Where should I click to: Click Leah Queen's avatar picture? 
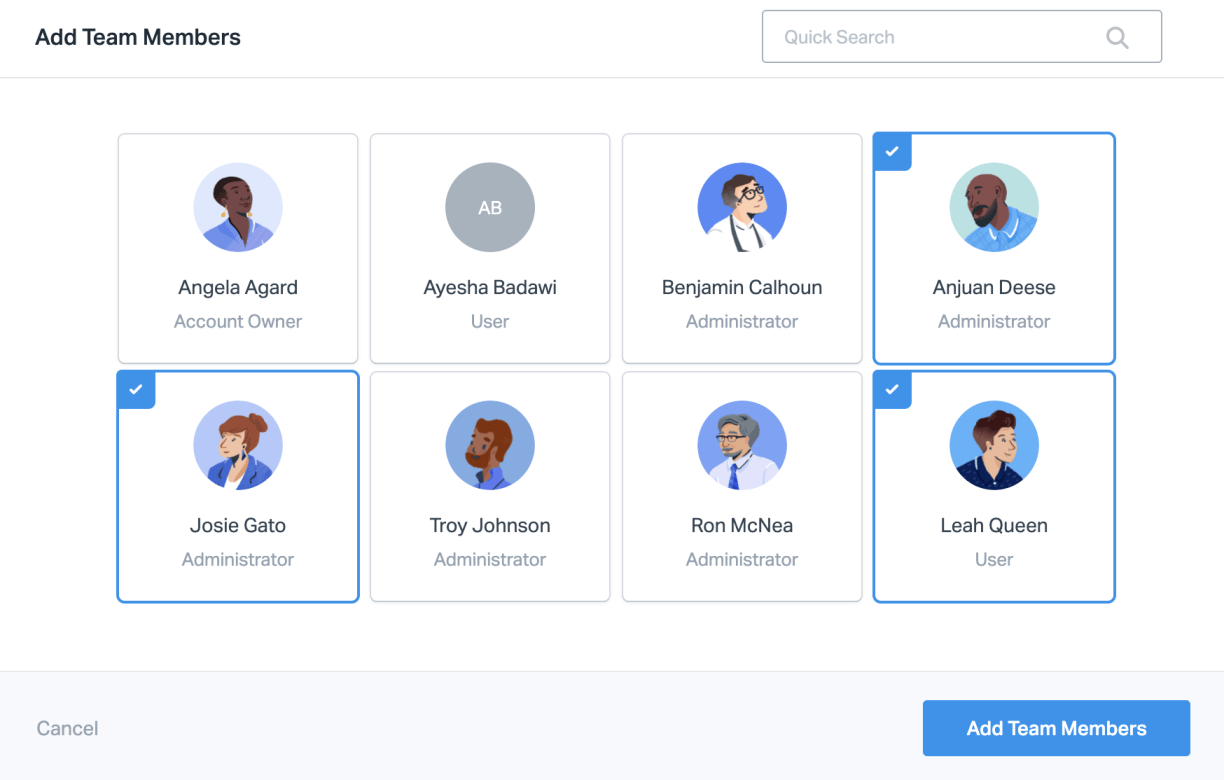[994, 446]
